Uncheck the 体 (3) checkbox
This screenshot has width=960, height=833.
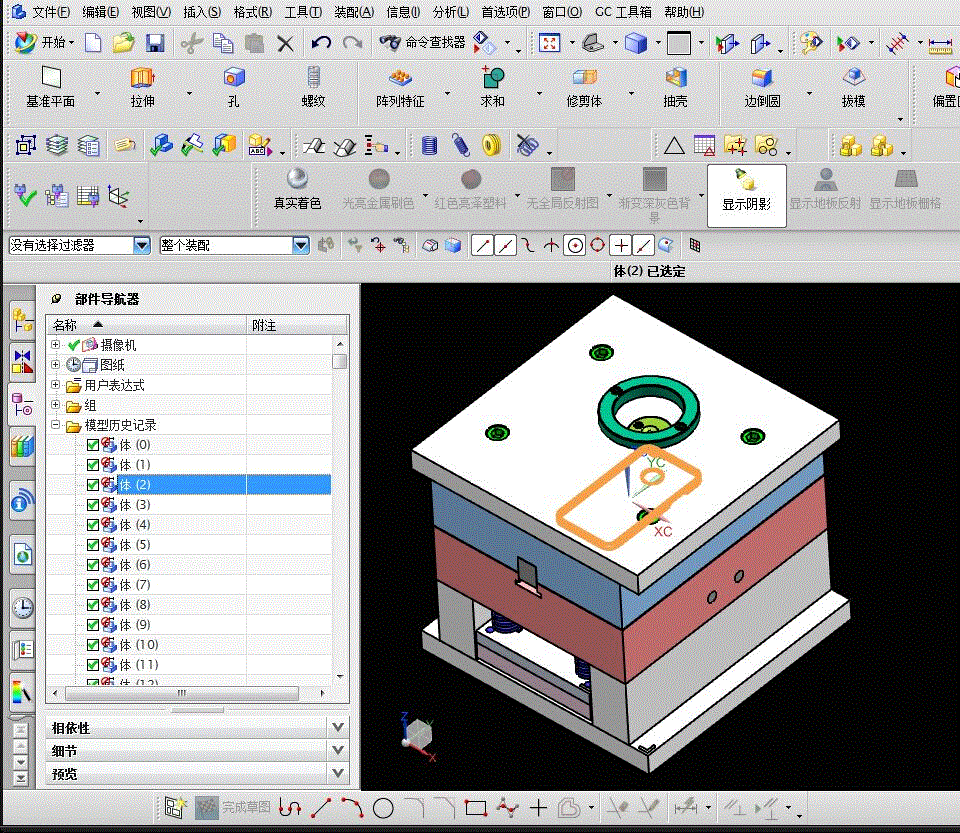coord(93,505)
